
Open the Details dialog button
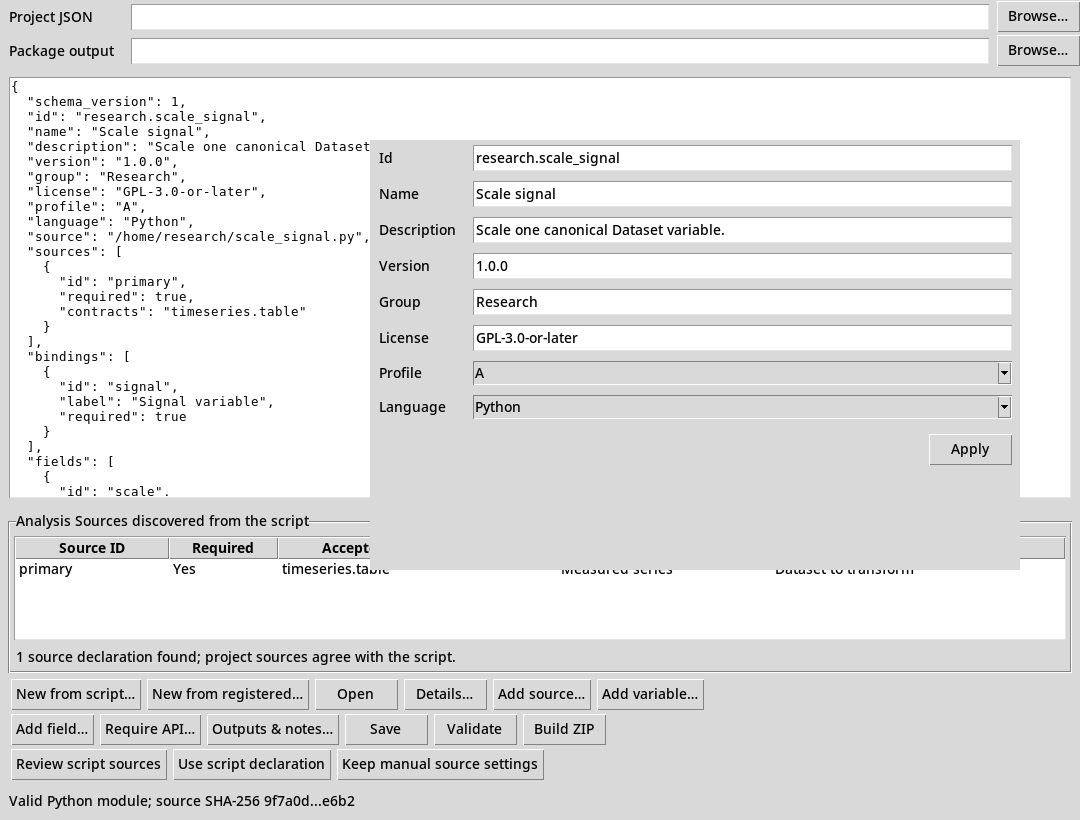click(x=444, y=694)
